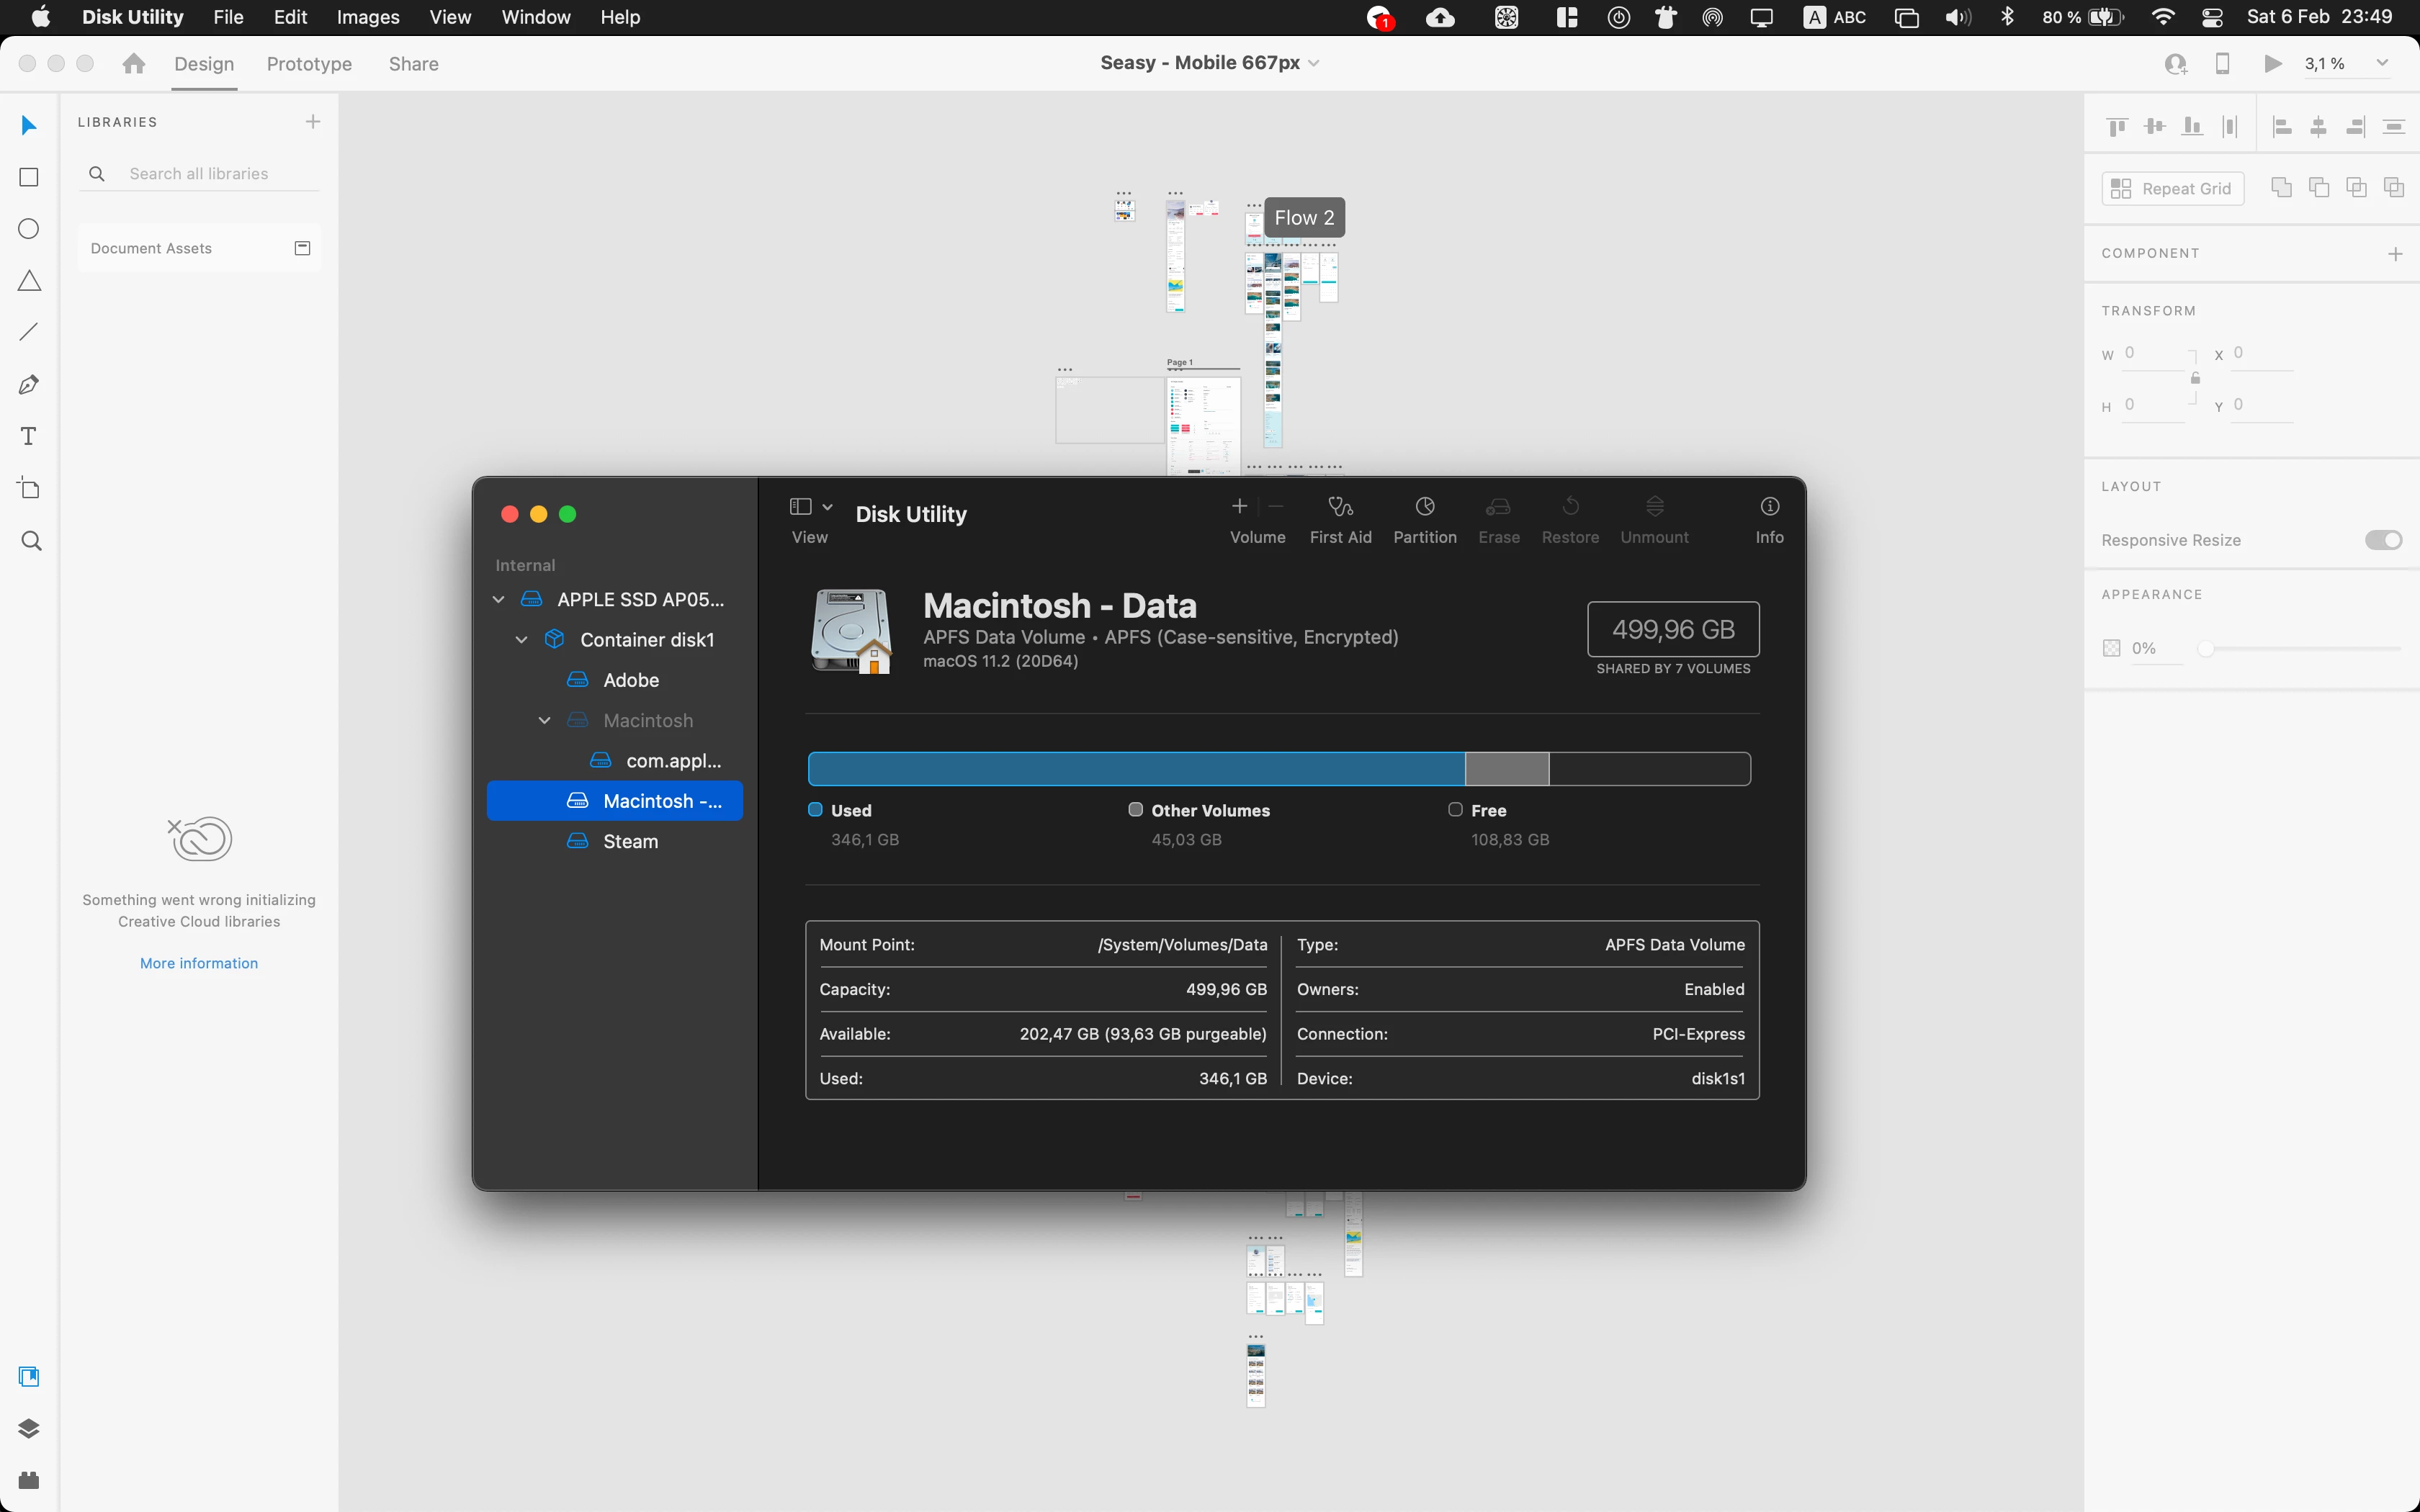Click the Info icon in Disk Utility
This screenshot has height=1512, width=2420.
click(1769, 507)
